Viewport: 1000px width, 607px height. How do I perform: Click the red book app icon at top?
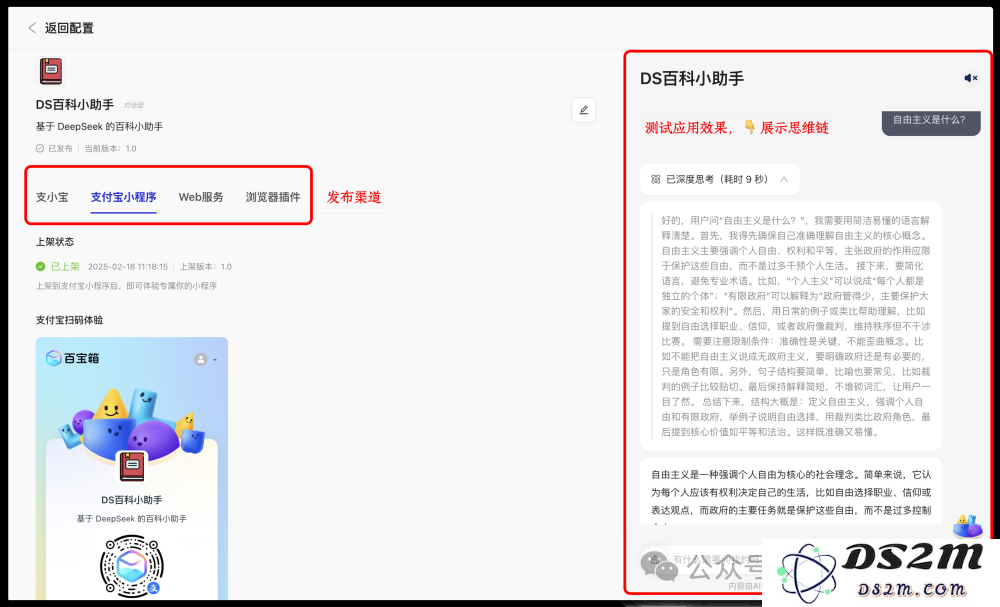(51, 71)
